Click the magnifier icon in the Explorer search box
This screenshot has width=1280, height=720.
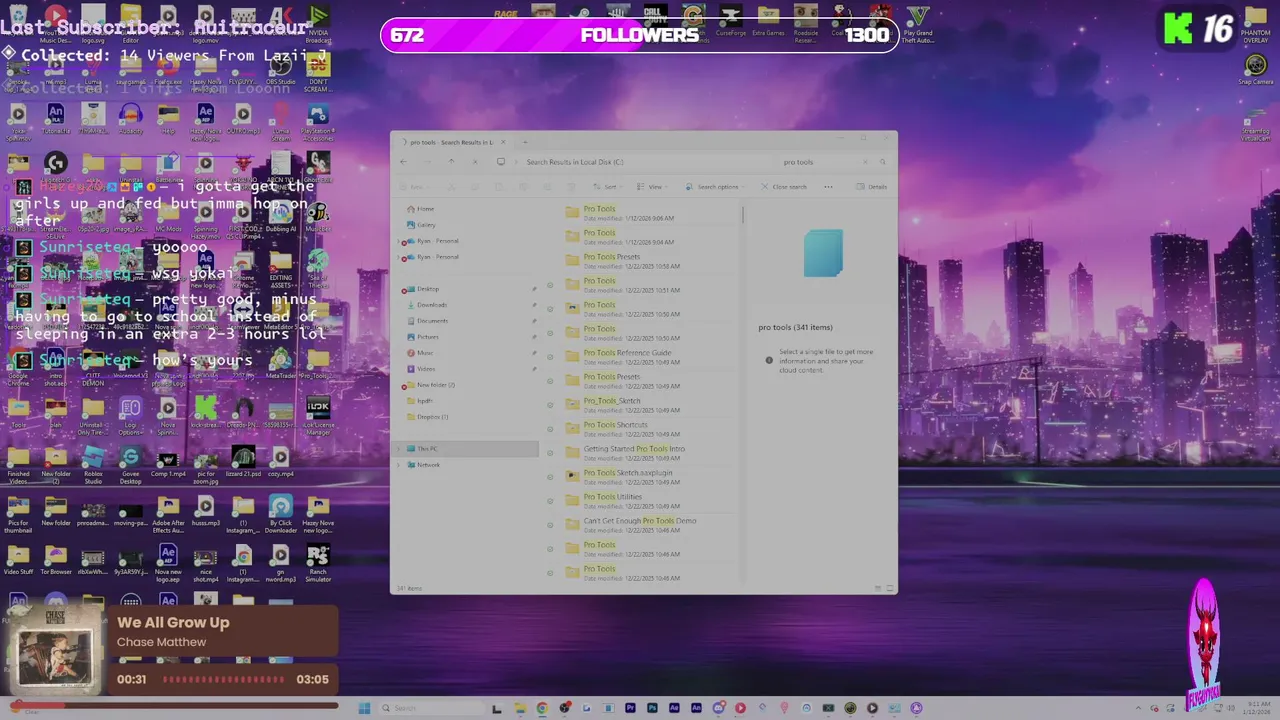coord(882,162)
